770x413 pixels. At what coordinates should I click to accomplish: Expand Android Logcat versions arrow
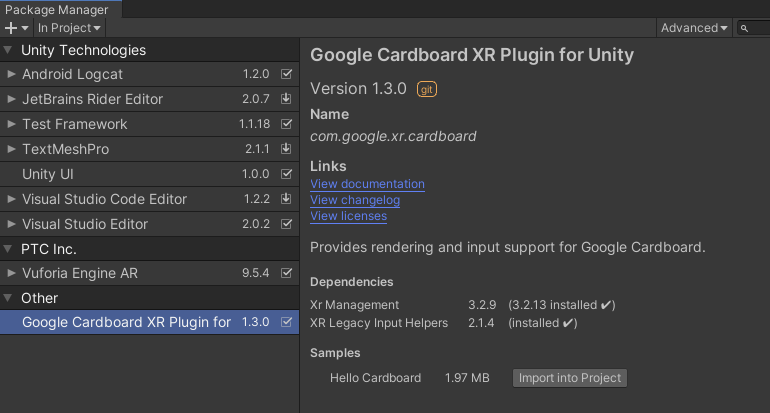11,74
